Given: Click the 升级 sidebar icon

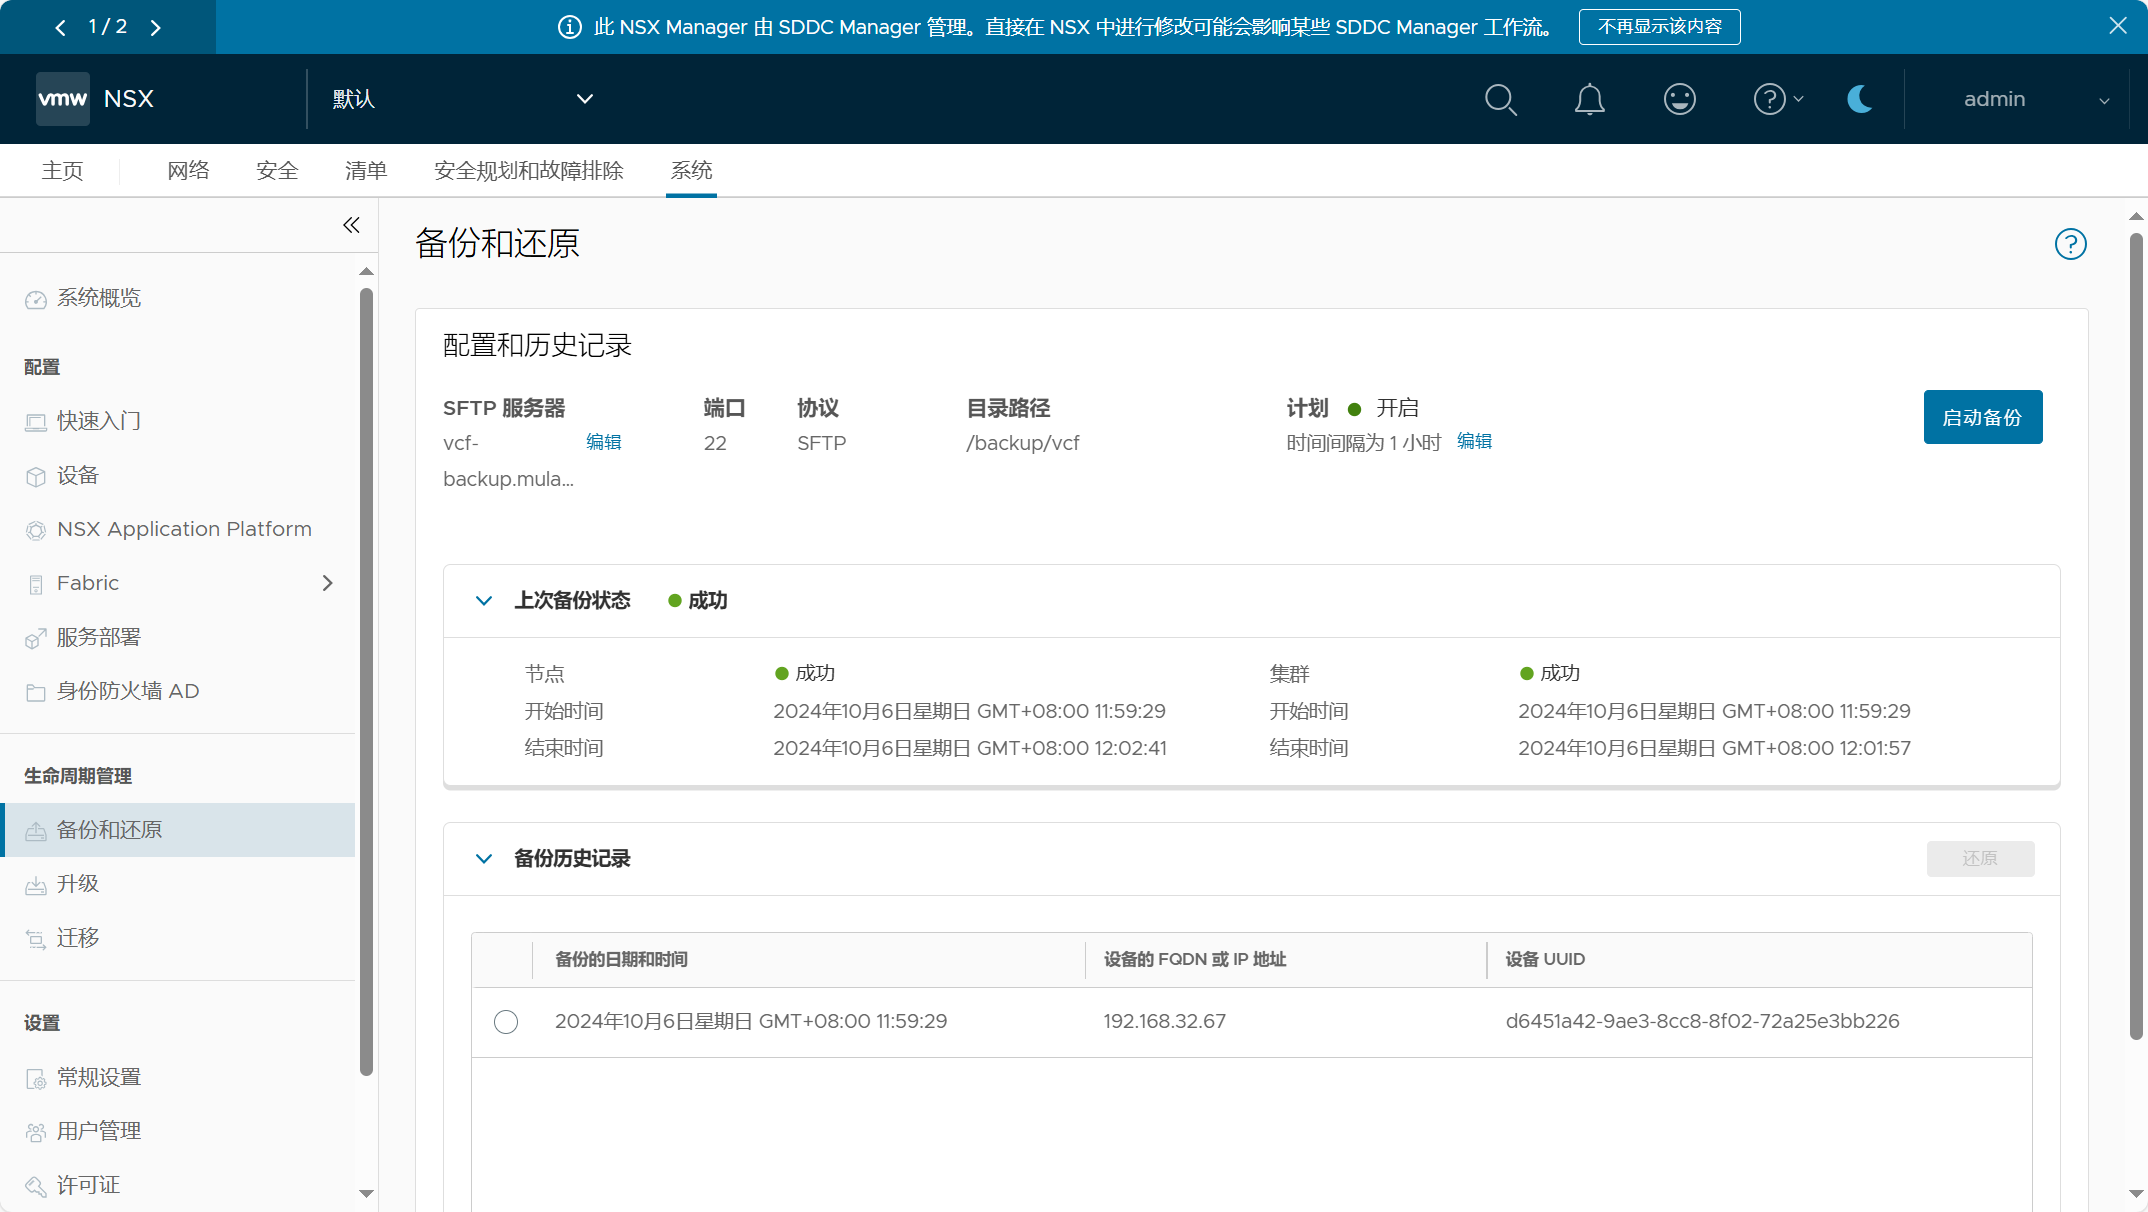Looking at the screenshot, I should pos(36,885).
